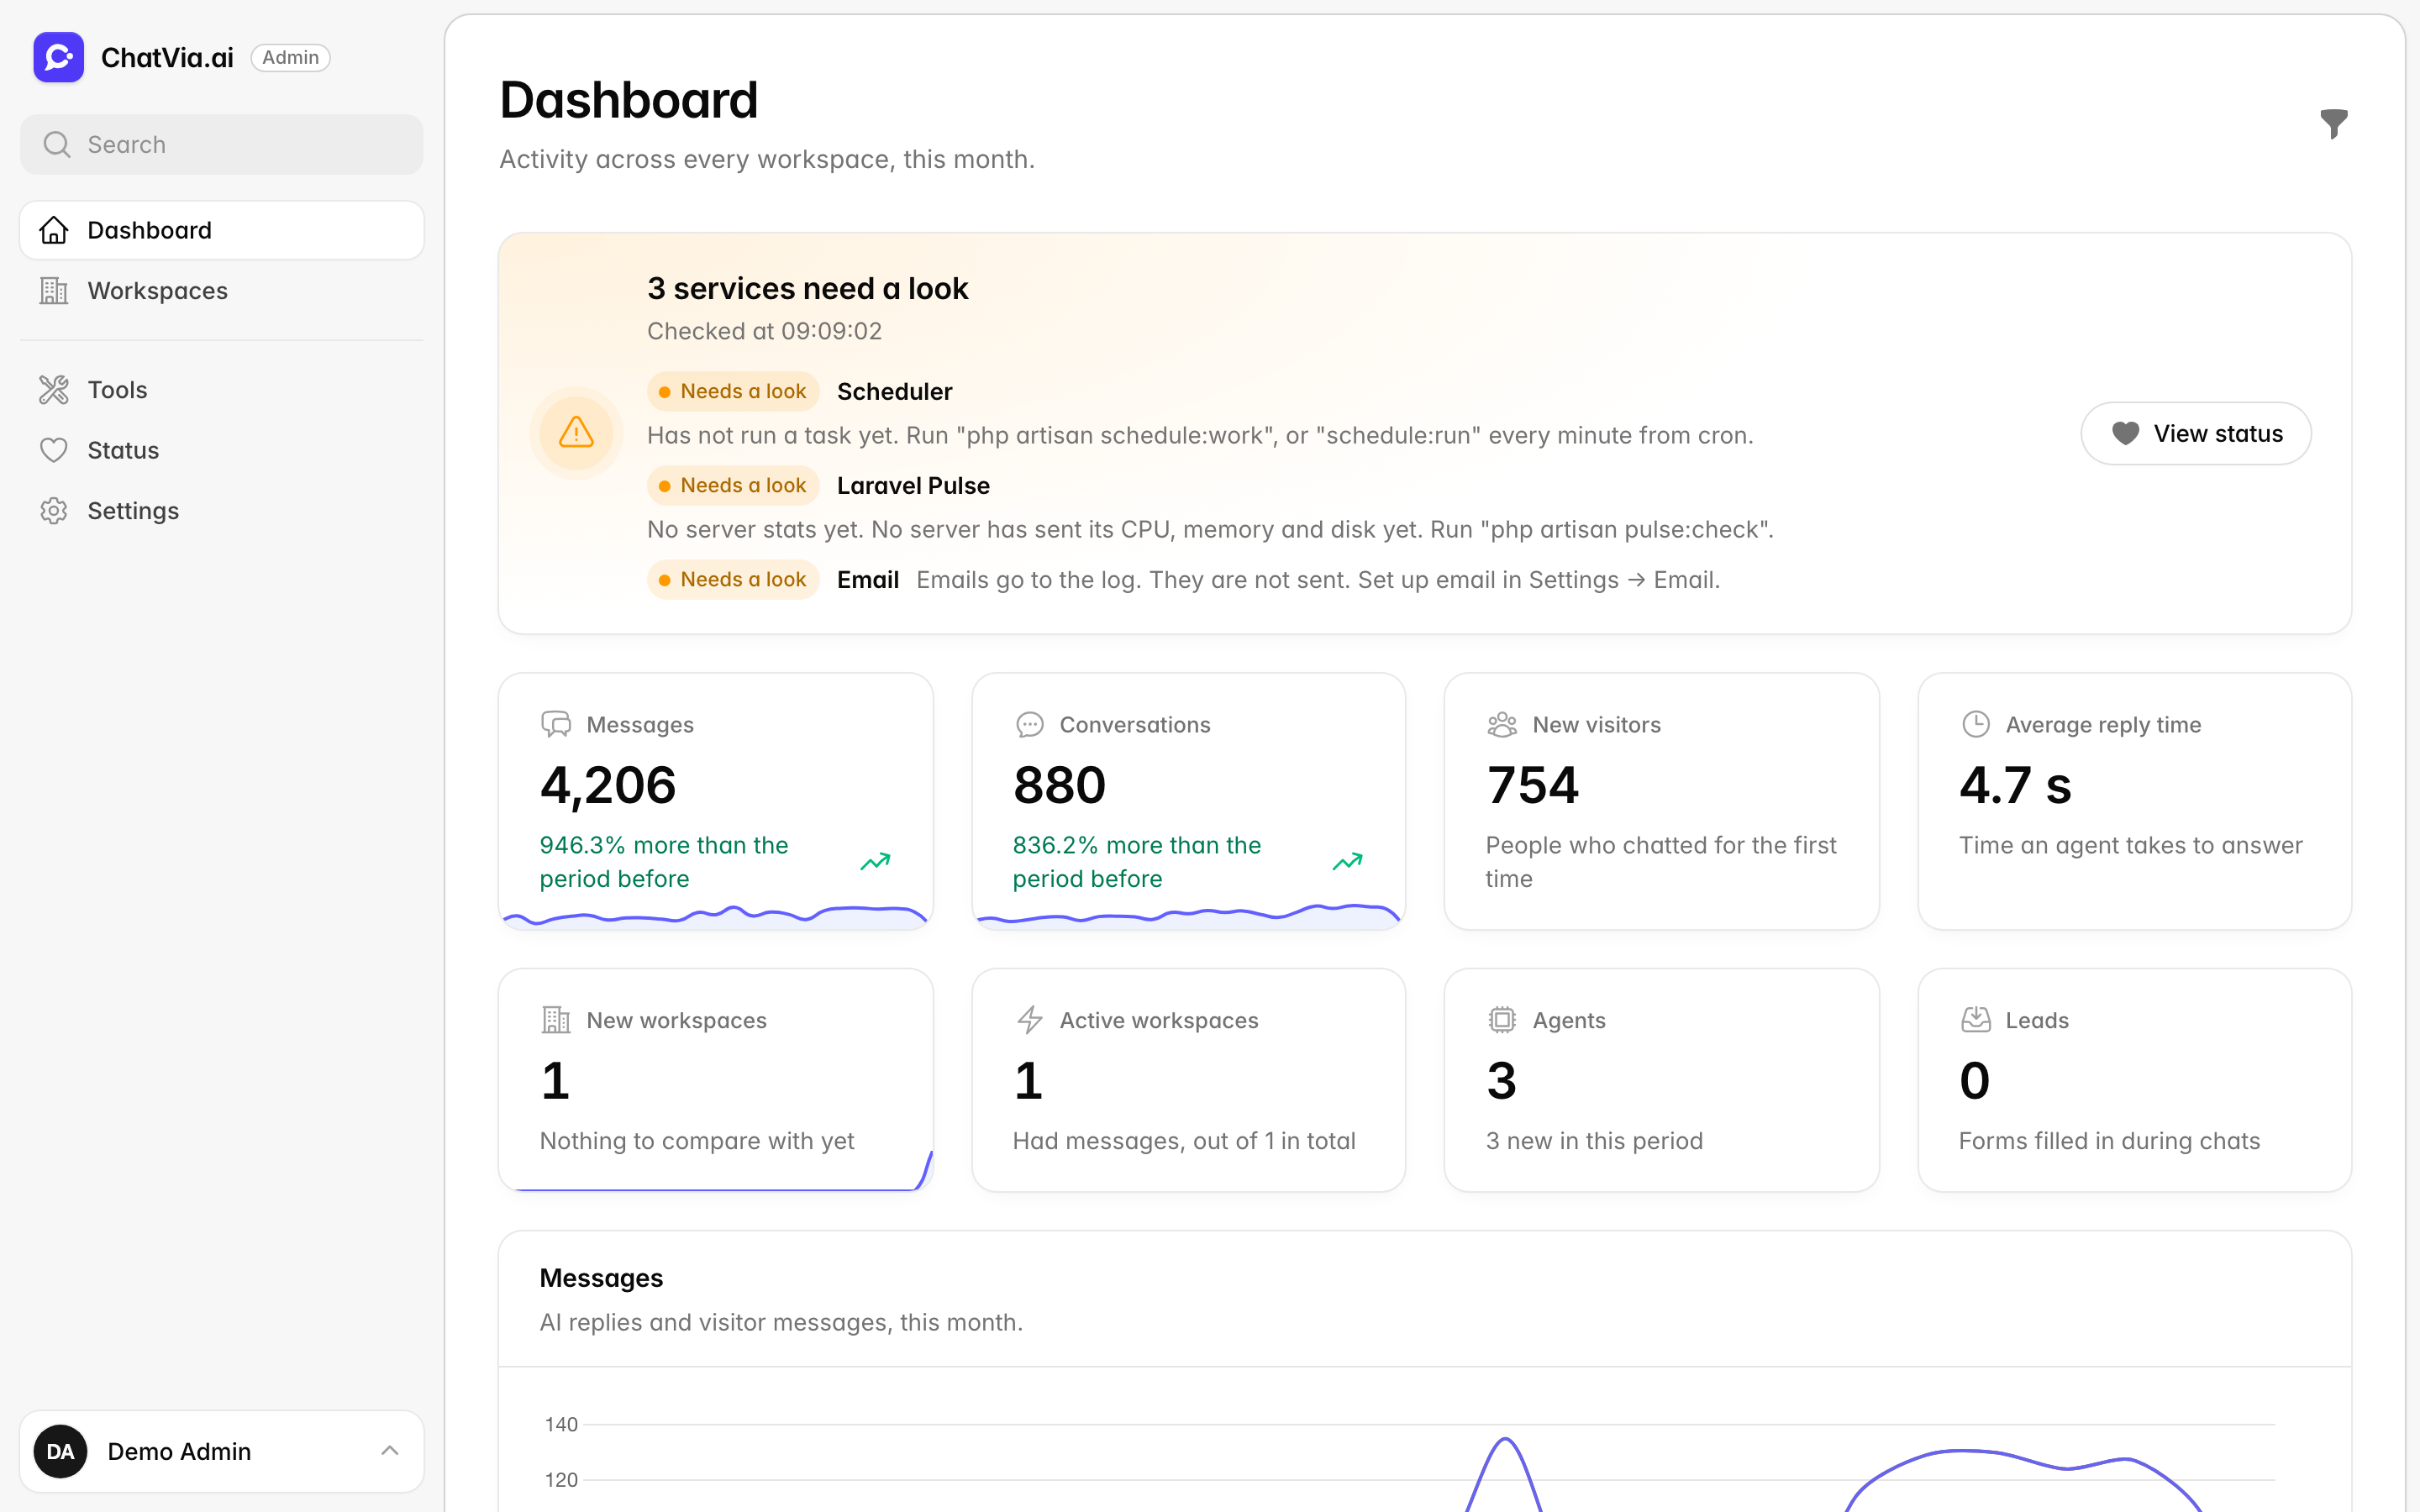2420x1512 pixels.
Task: Click the 880 conversations value
Action: click(x=1059, y=785)
